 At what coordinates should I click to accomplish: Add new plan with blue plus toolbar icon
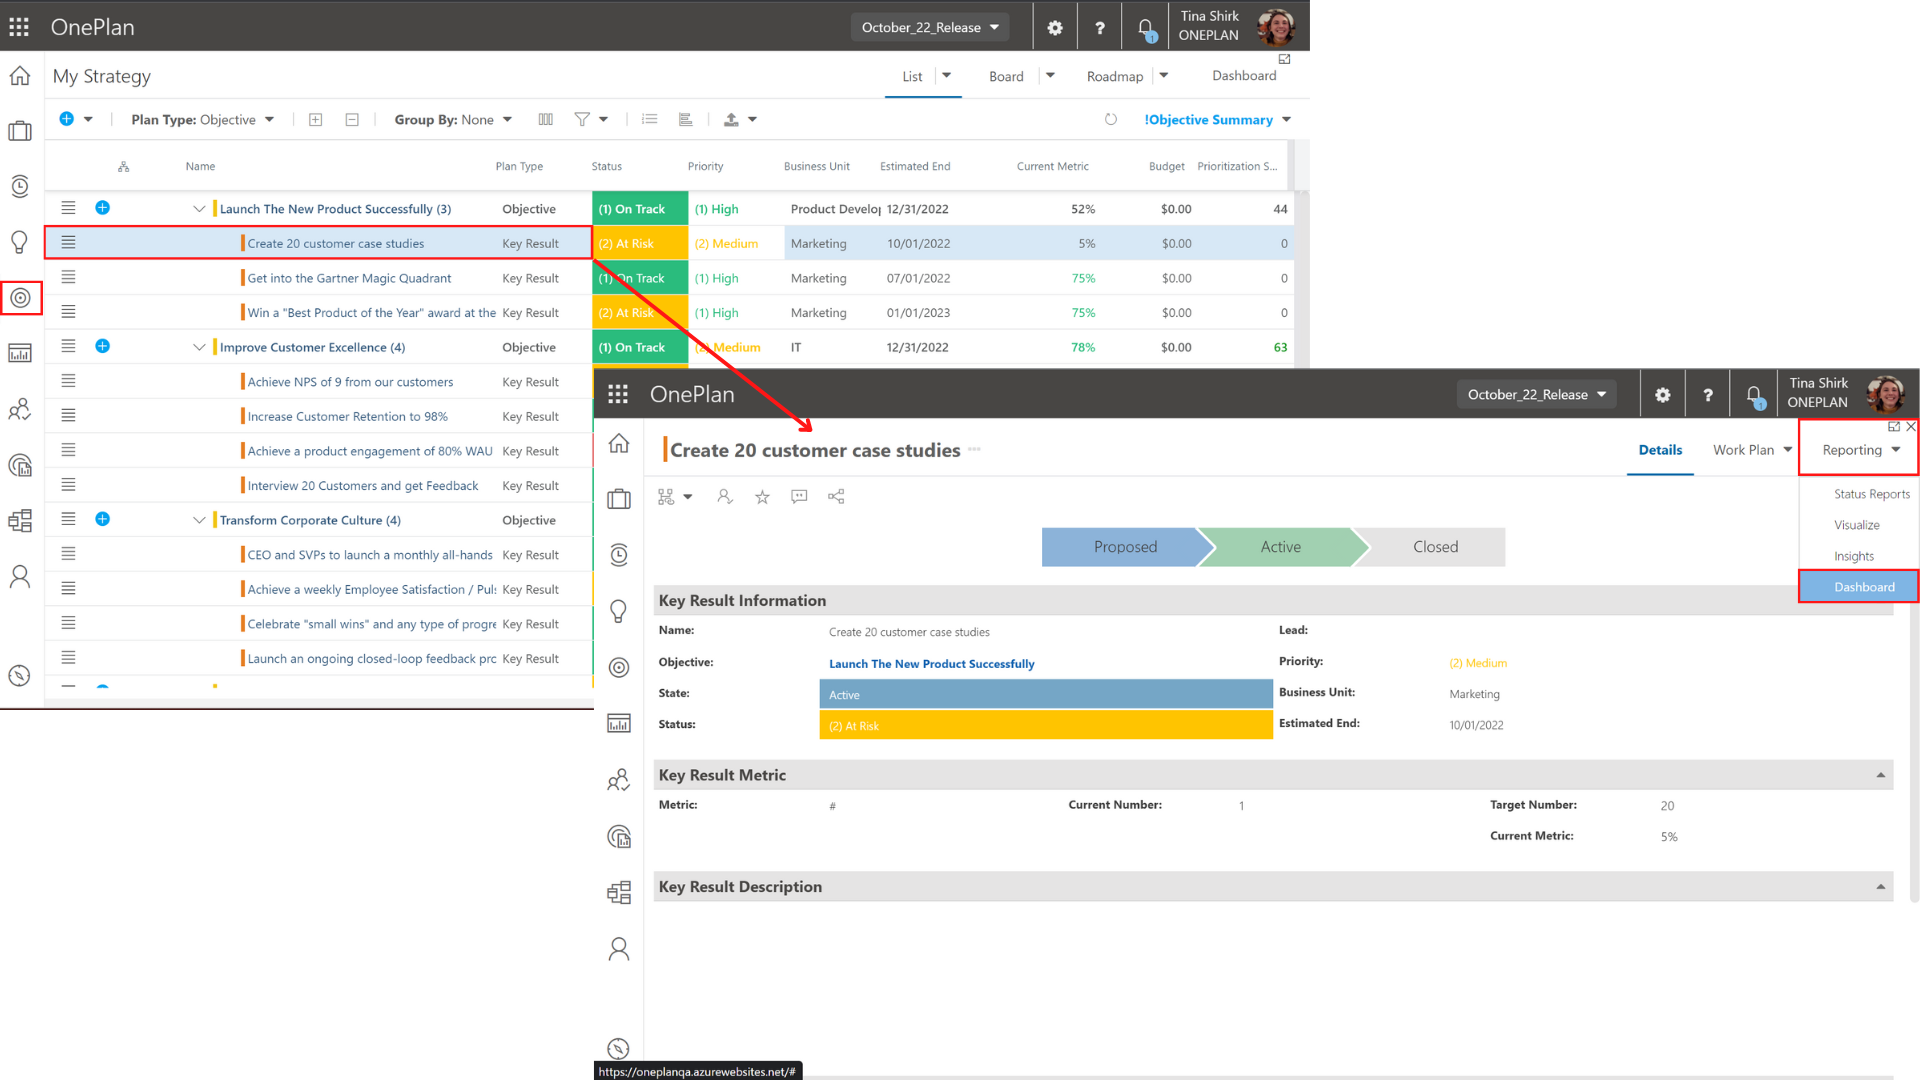coord(66,119)
